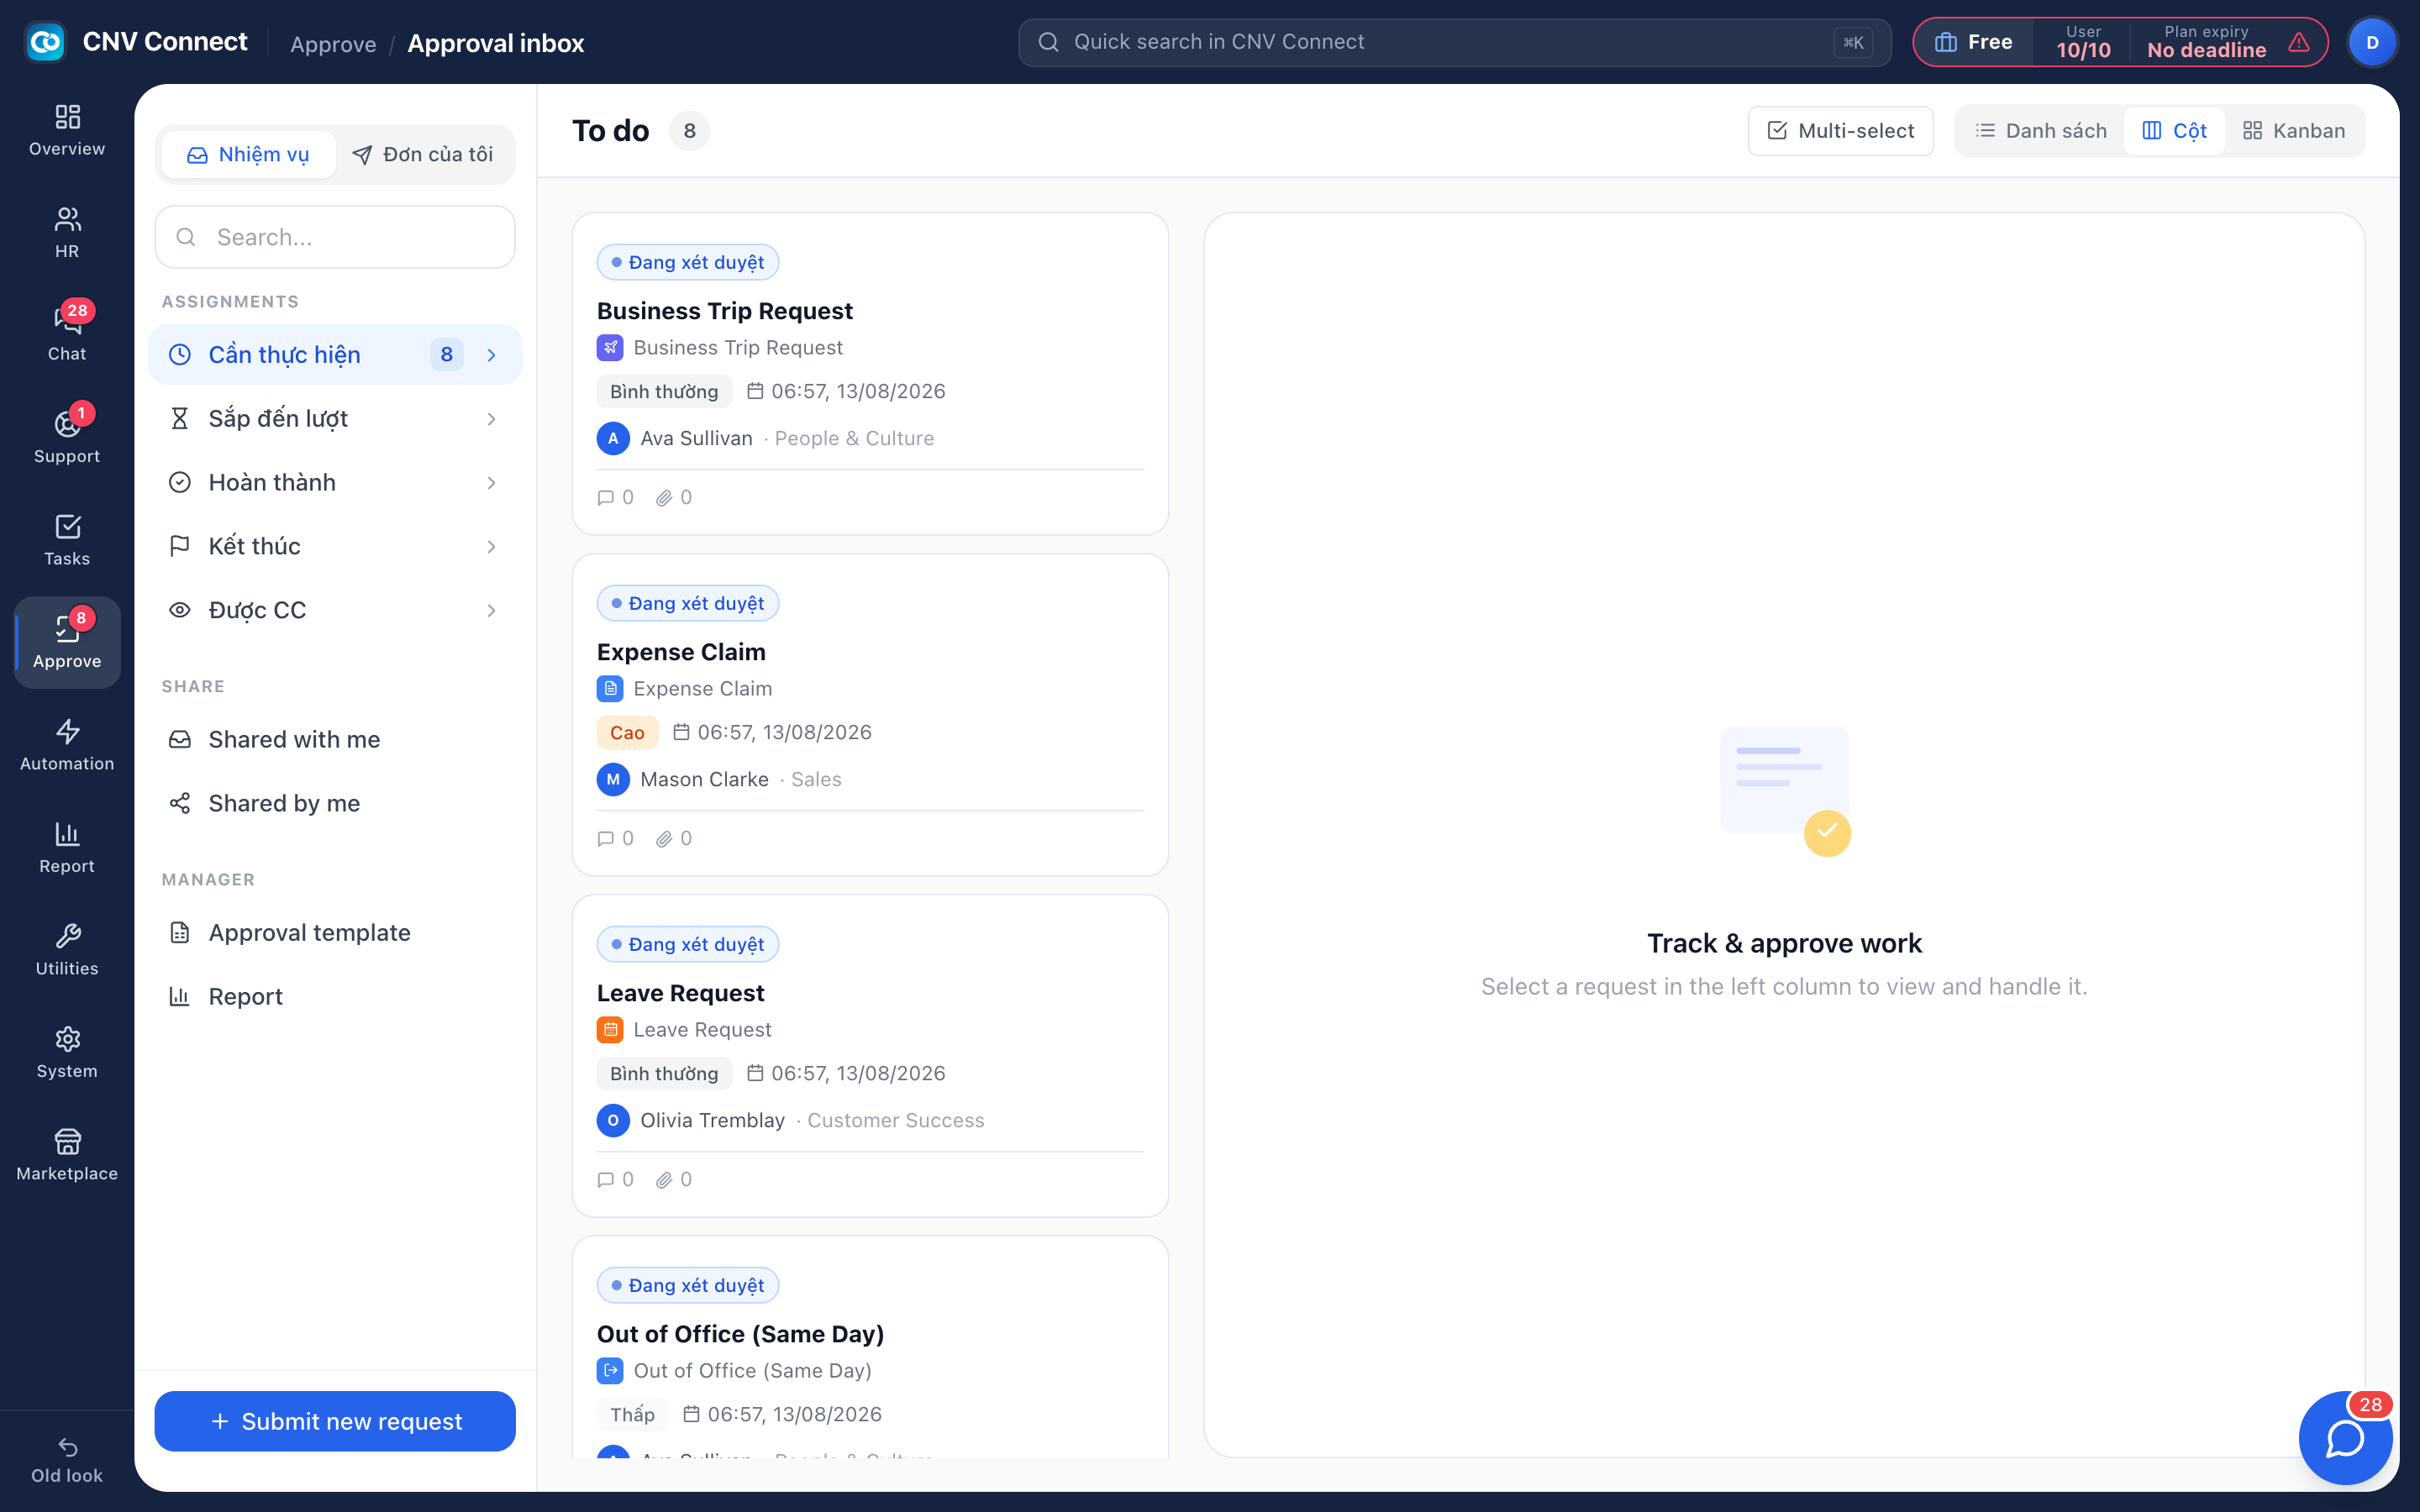The width and height of the screenshot is (2420, 1512).
Task: Open the Report chart icon in left rail
Action: coord(67,848)
